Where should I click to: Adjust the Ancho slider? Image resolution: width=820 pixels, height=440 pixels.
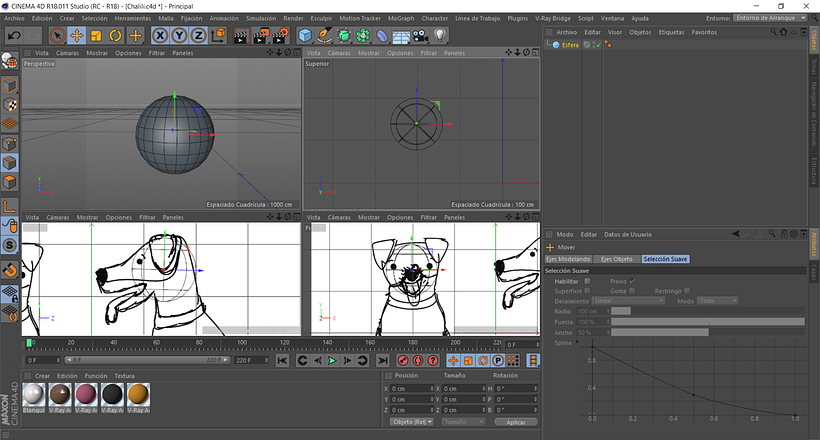pos(708,332)
